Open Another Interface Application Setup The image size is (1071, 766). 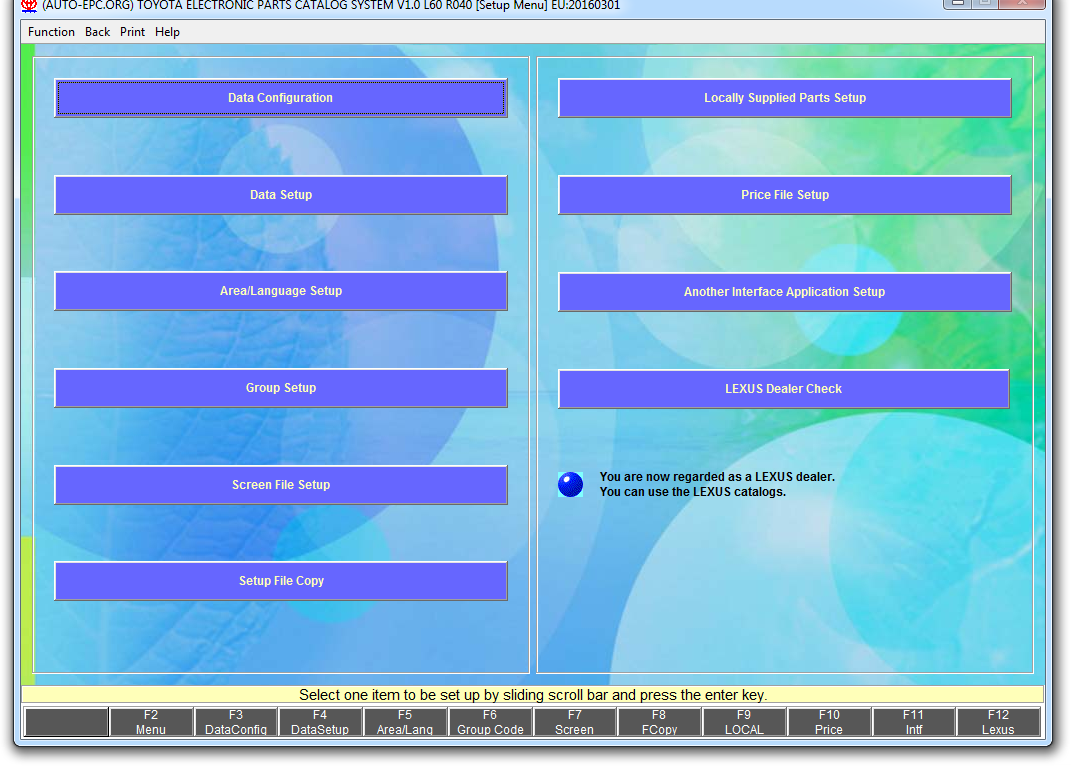[x=785, y=292]
